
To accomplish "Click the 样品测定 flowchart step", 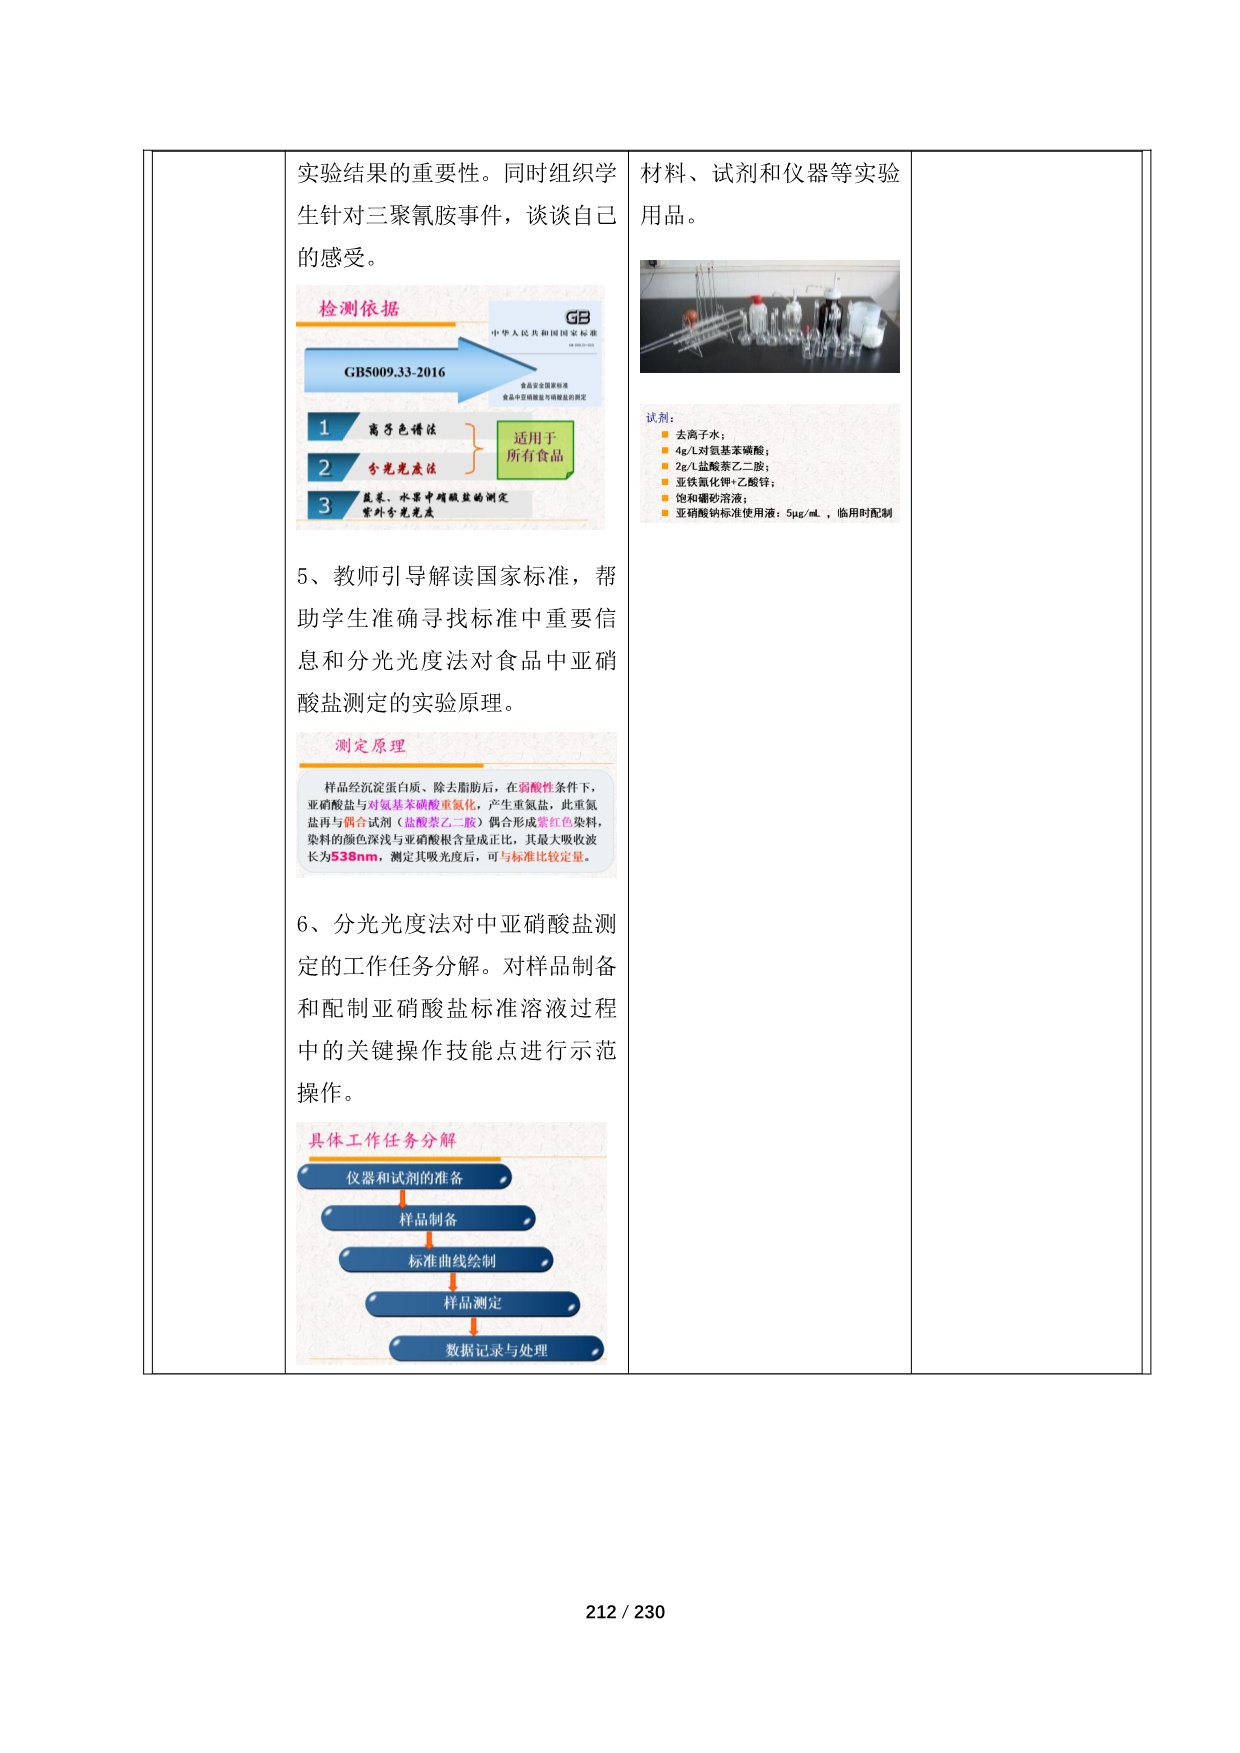I will [x=472, y=1303].
